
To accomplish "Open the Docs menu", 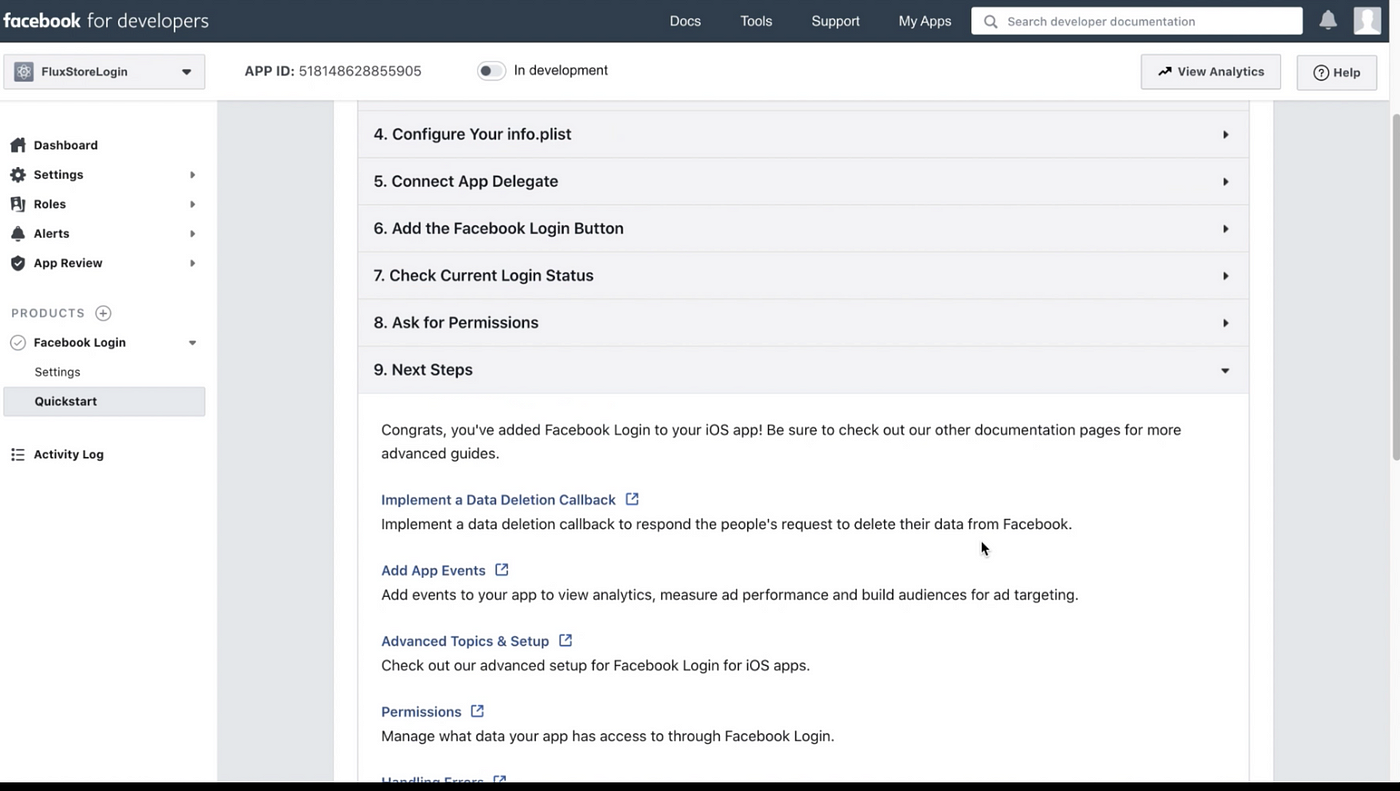I will pyautogui.click(x=685, y=21).
